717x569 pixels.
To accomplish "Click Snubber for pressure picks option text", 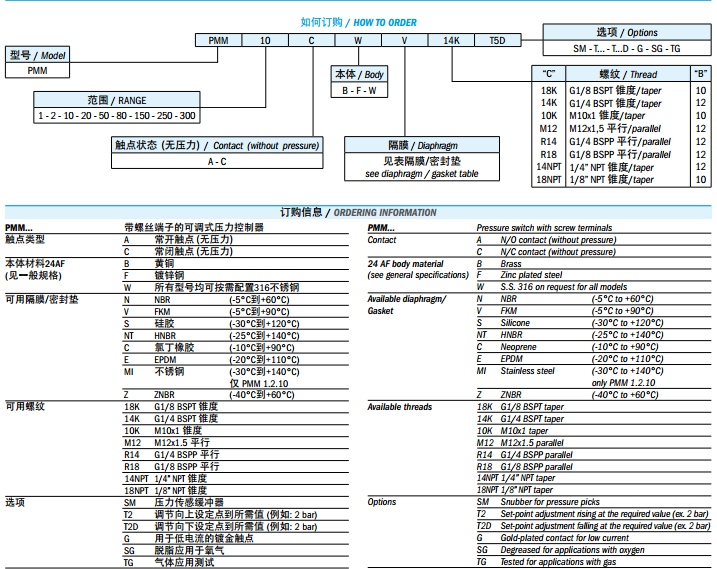I will (x=551, y=502).
